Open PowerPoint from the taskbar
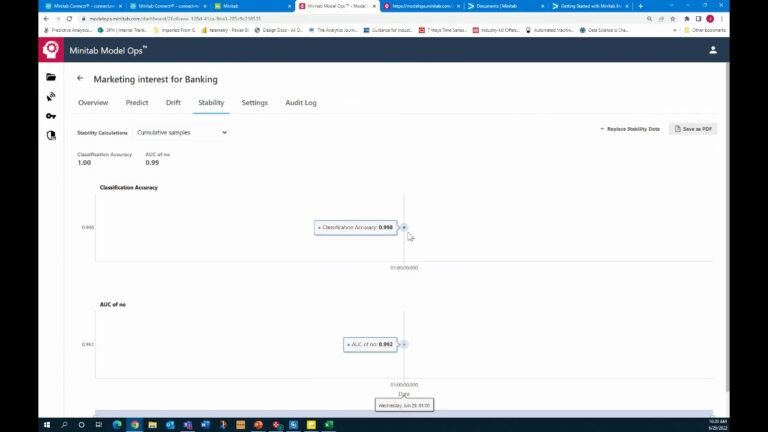Image resolution: width=768 pixels, height=432 pixels. (x=258, y=425)
